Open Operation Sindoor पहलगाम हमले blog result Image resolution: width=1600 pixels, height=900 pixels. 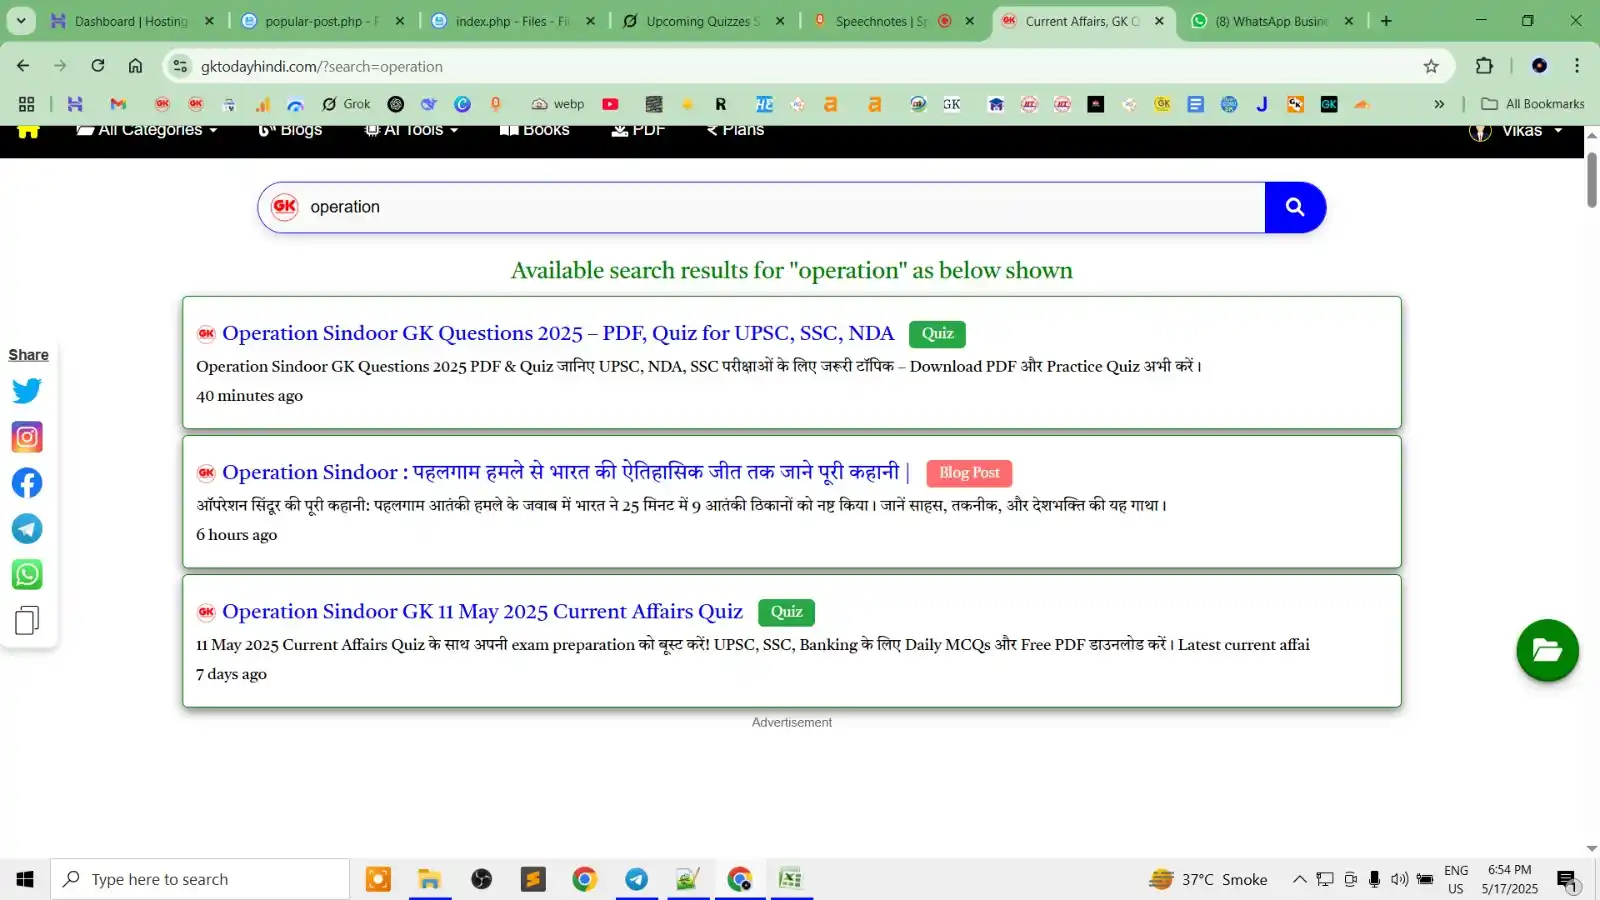[566, 472]
